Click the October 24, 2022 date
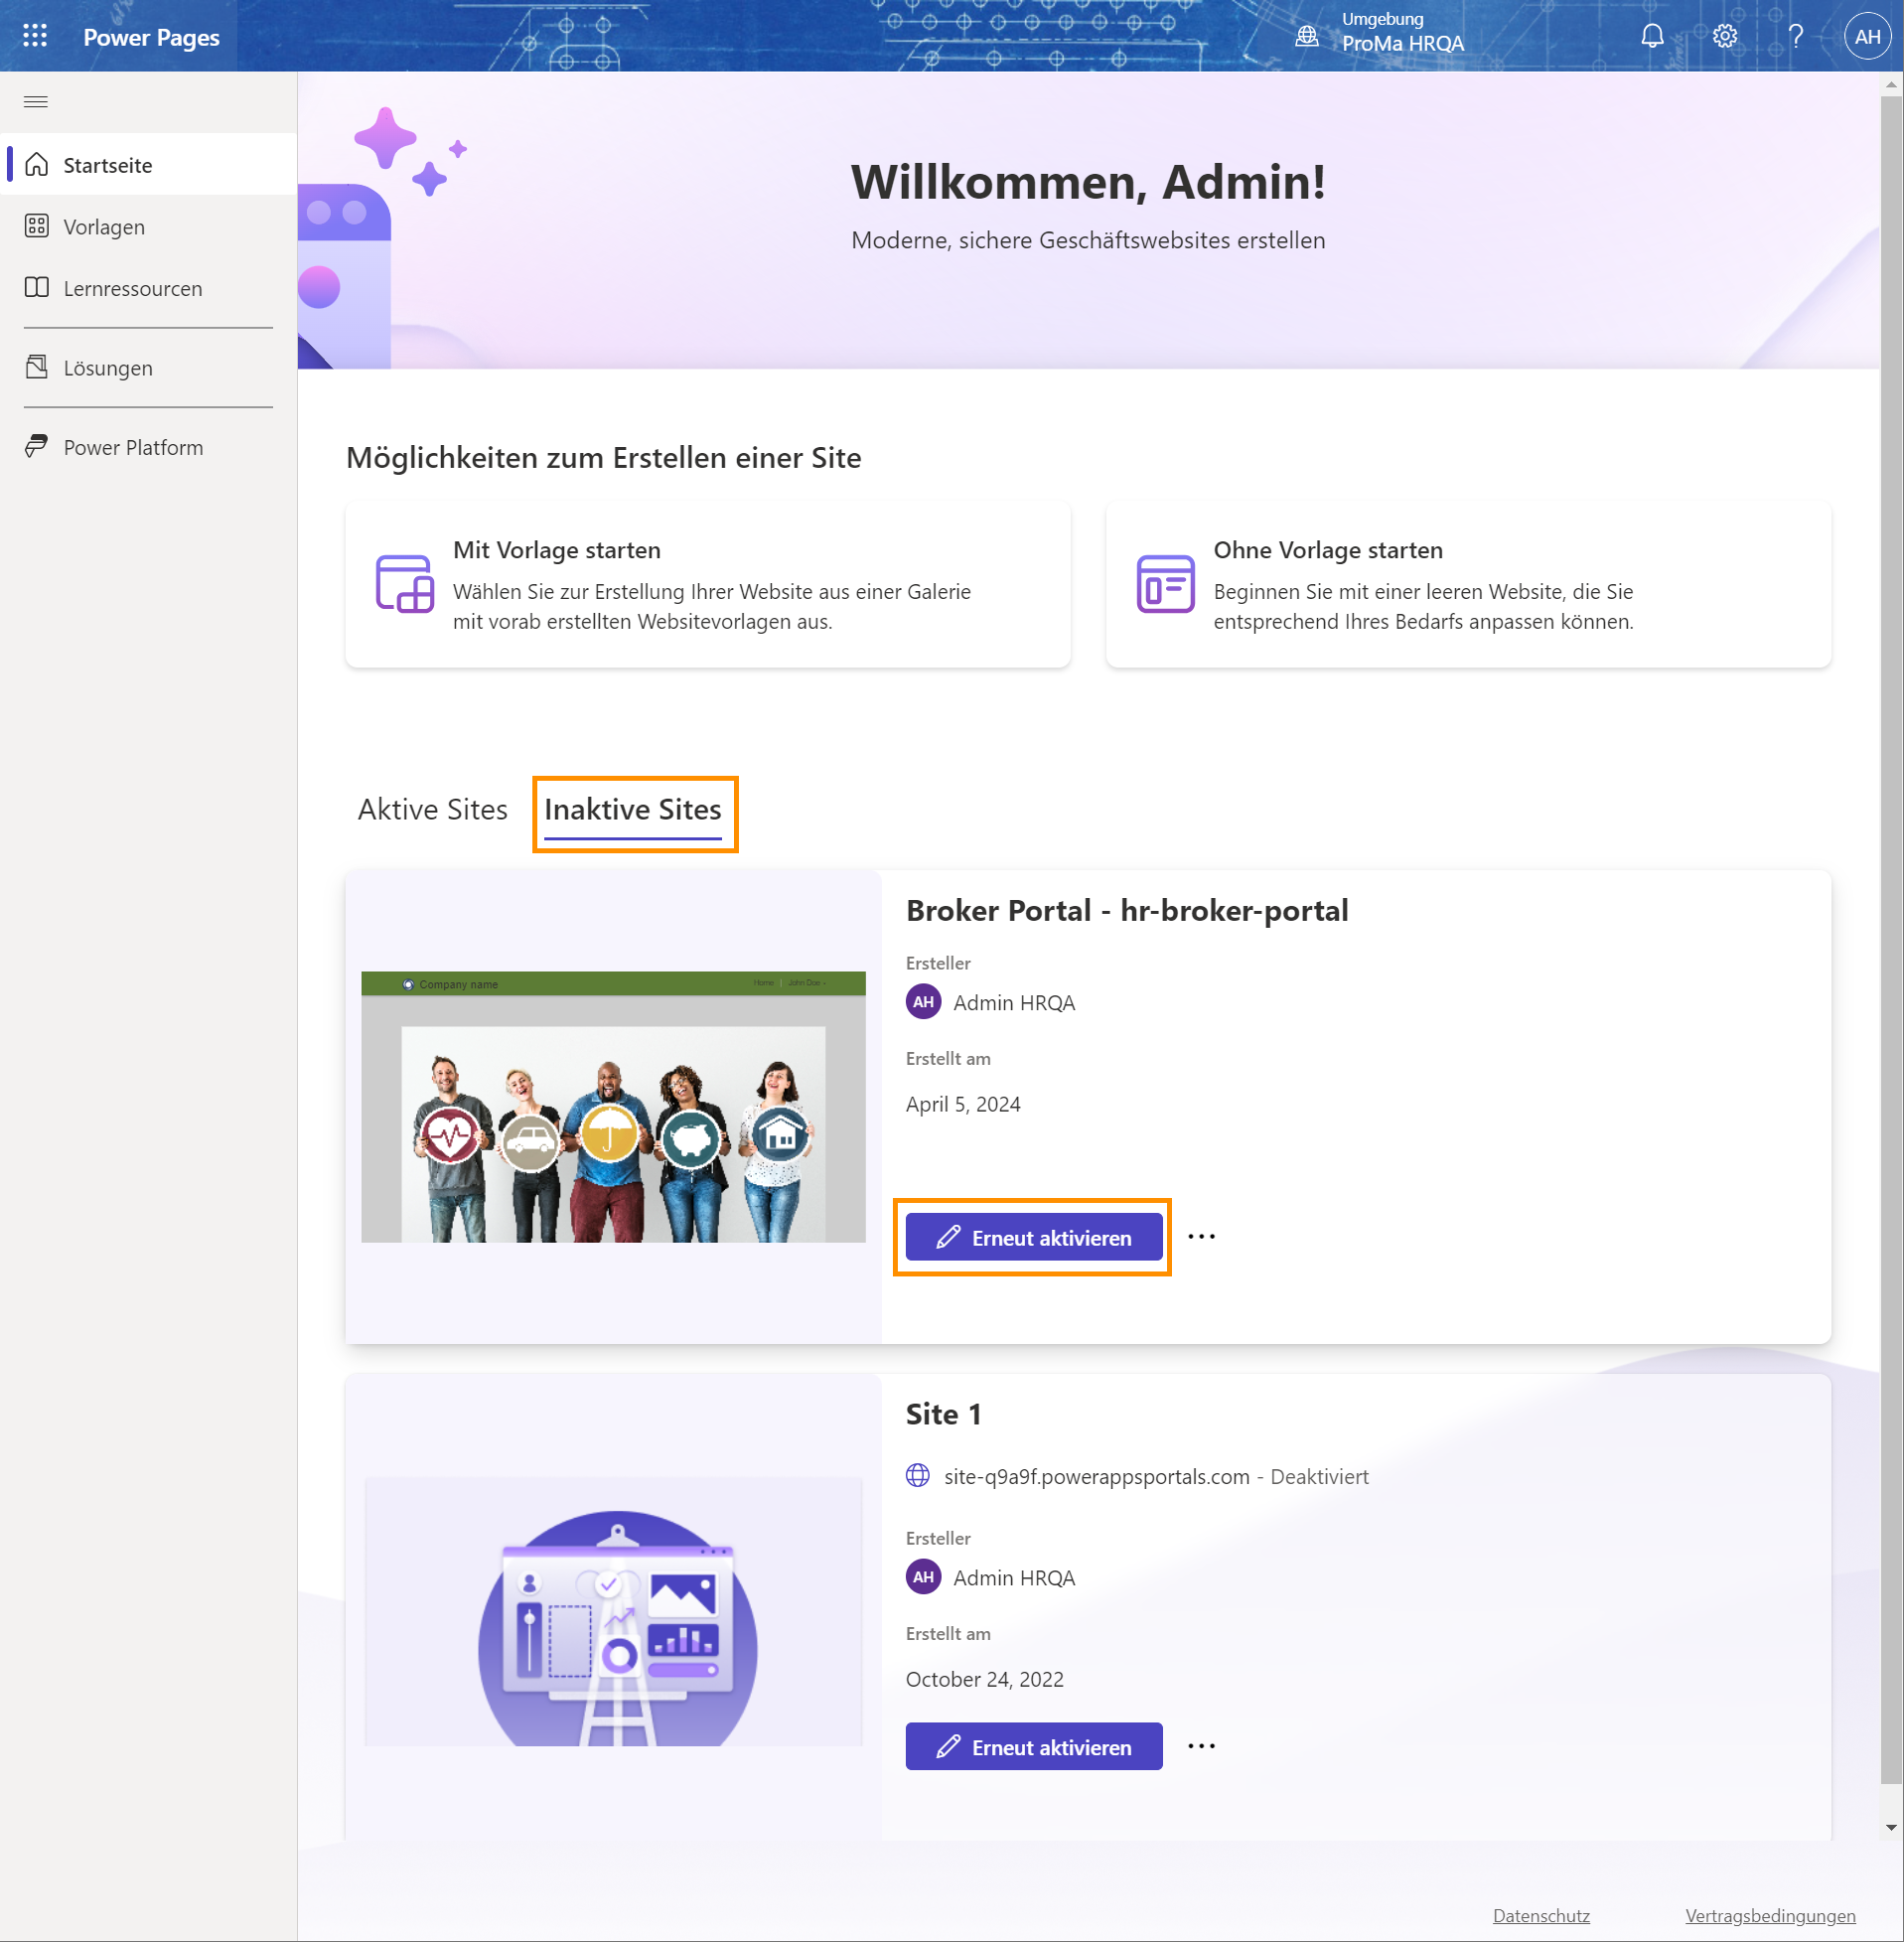 tap(985, 1679)
